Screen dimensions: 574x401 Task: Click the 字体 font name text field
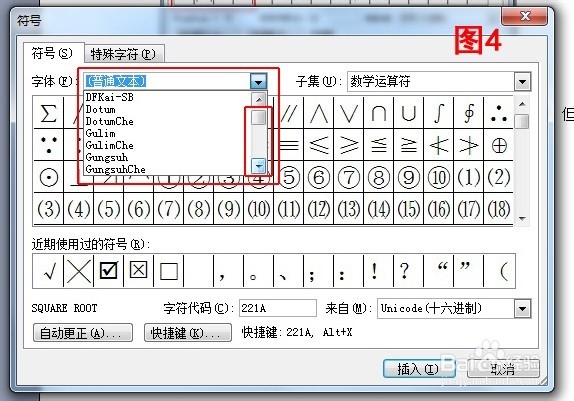pyautogui.click(x=167, y=81)
